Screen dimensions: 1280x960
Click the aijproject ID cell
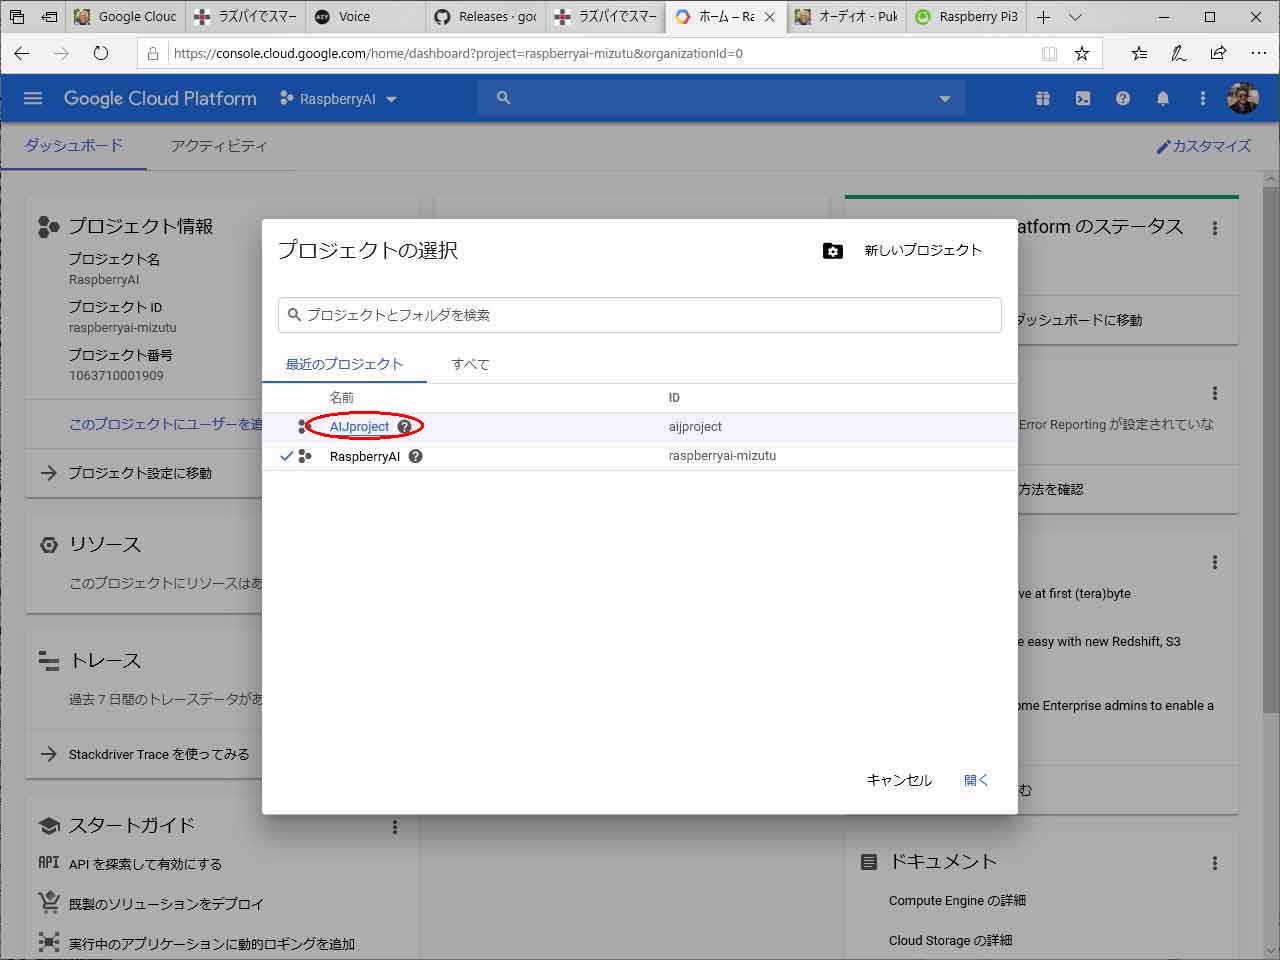[695, 427]
